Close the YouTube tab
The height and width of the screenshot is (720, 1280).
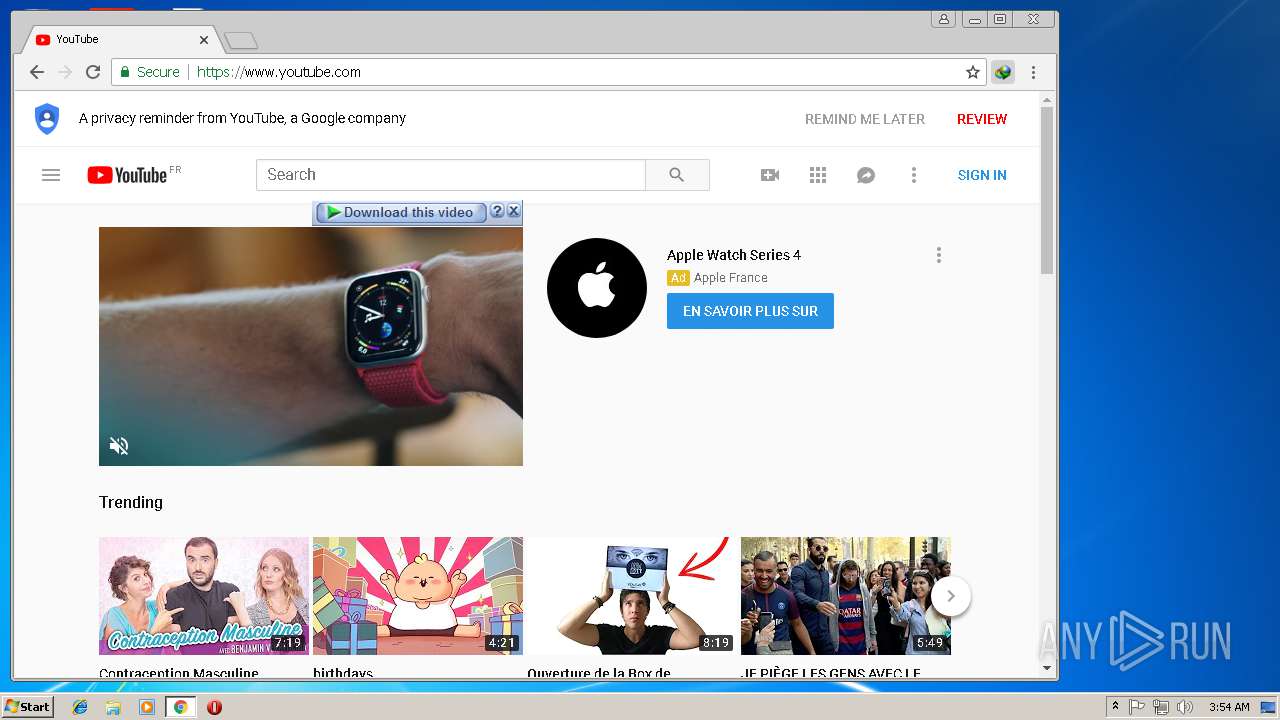click(x=204, y=40)
